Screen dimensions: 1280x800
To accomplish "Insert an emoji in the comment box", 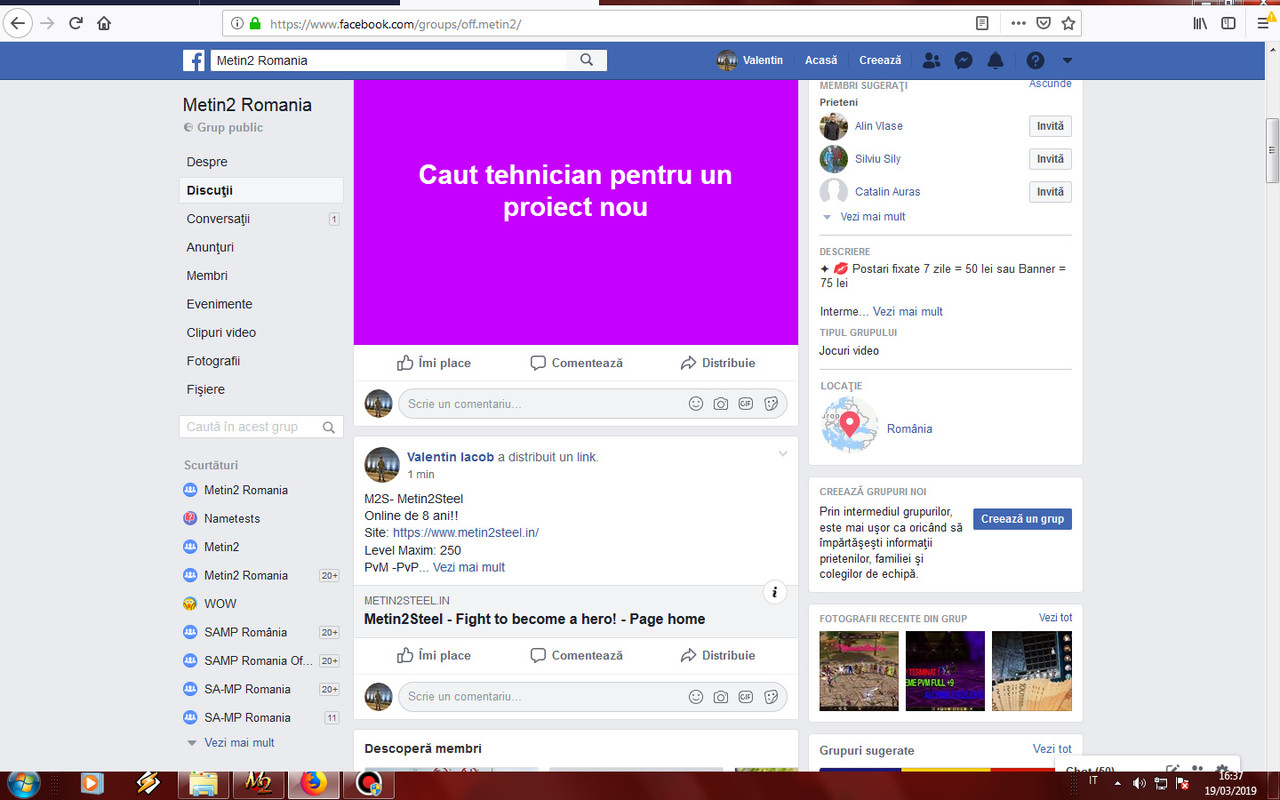I will pos(696,403).
